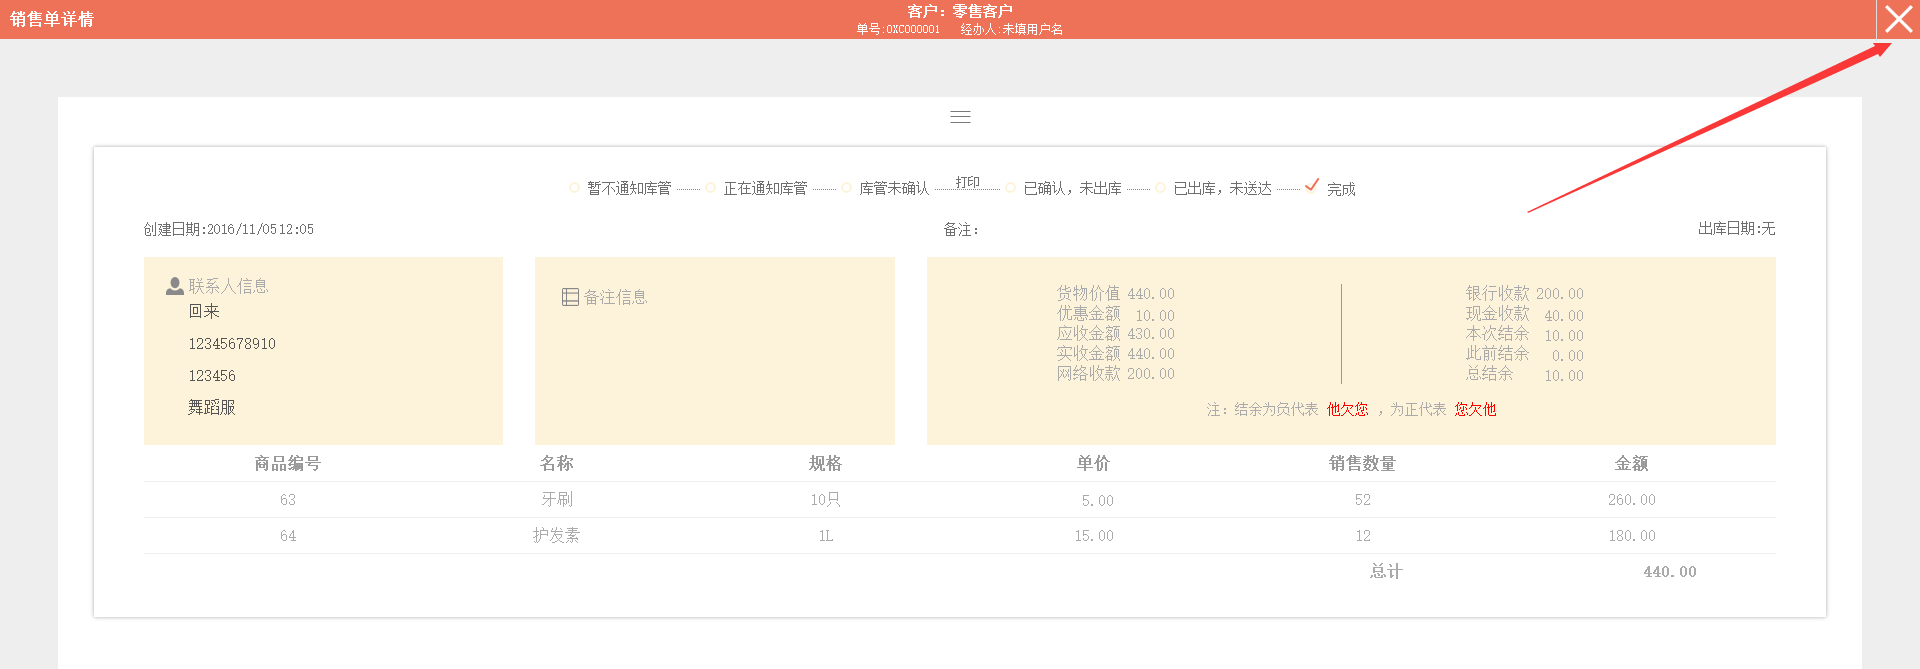
Task: Click the notes info table icon
Action: 570,297
